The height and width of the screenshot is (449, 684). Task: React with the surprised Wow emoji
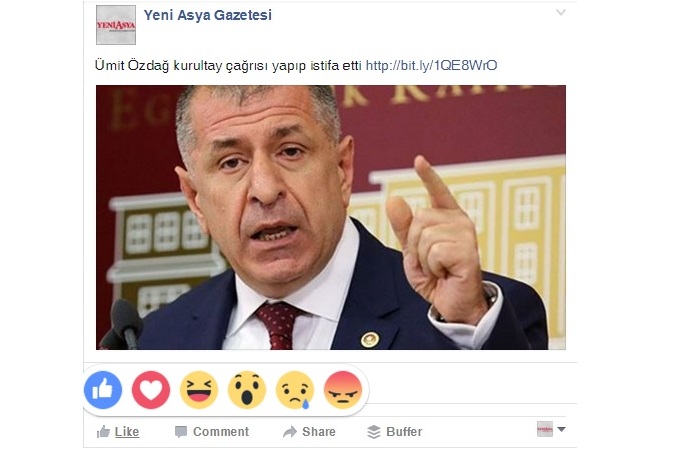(x=247, y=390)
